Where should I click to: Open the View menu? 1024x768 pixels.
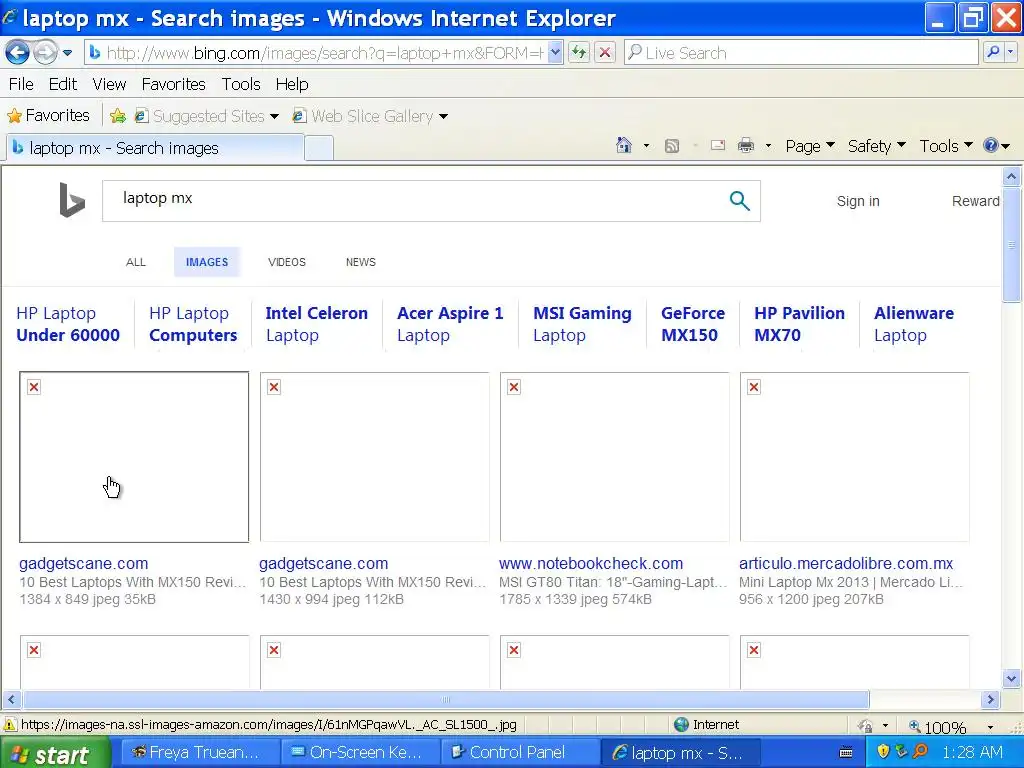point(109,84)
